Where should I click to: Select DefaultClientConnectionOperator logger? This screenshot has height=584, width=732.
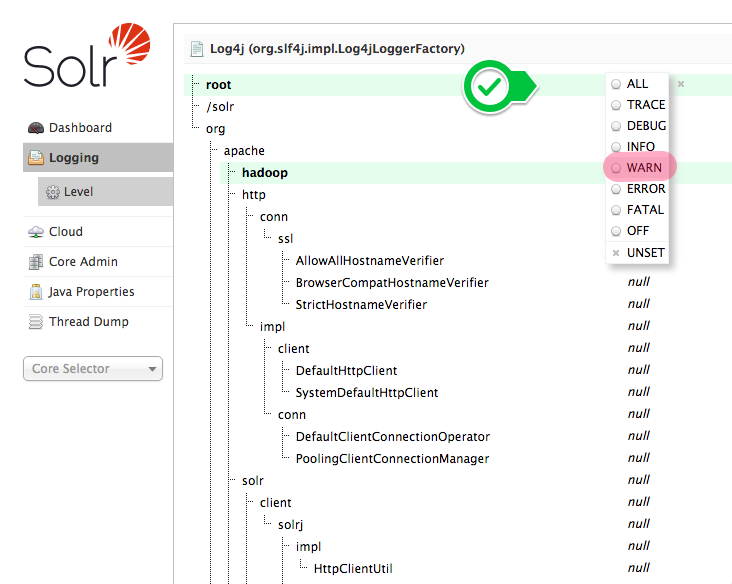[x=393, y=436]
